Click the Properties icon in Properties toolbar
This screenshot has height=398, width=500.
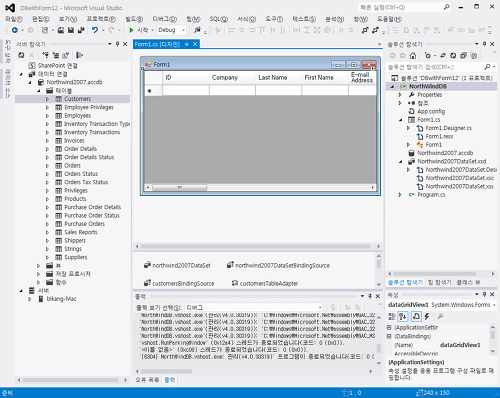(416, 316)
